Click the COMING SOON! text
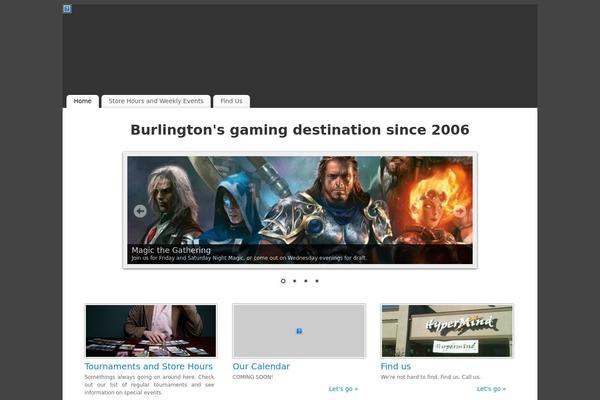 (x=253, y=377)
